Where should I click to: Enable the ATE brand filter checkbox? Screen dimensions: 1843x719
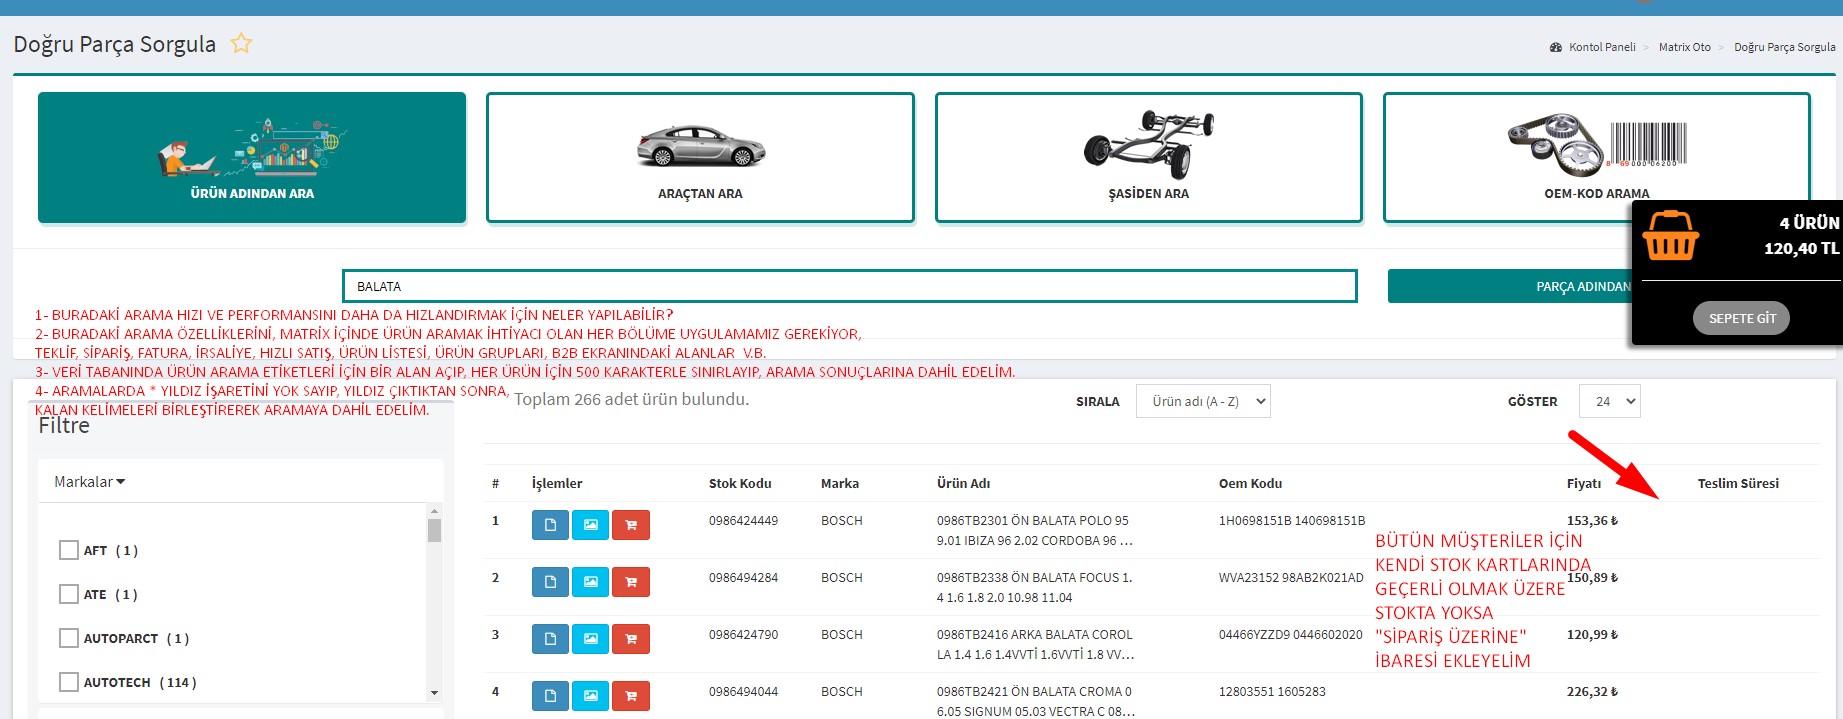(x=69, y=594)
